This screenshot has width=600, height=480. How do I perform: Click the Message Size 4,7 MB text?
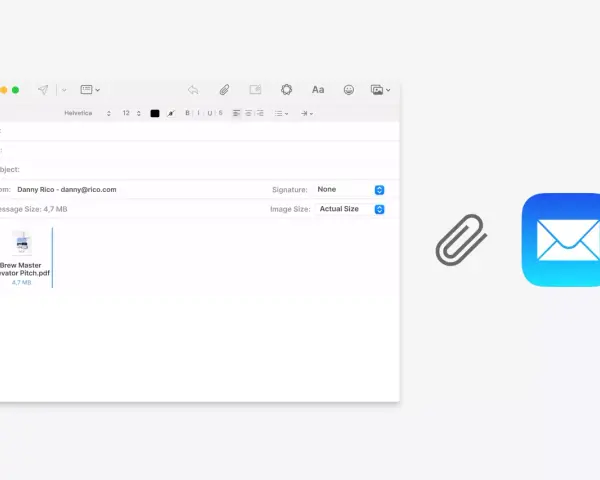coord(33,209)
